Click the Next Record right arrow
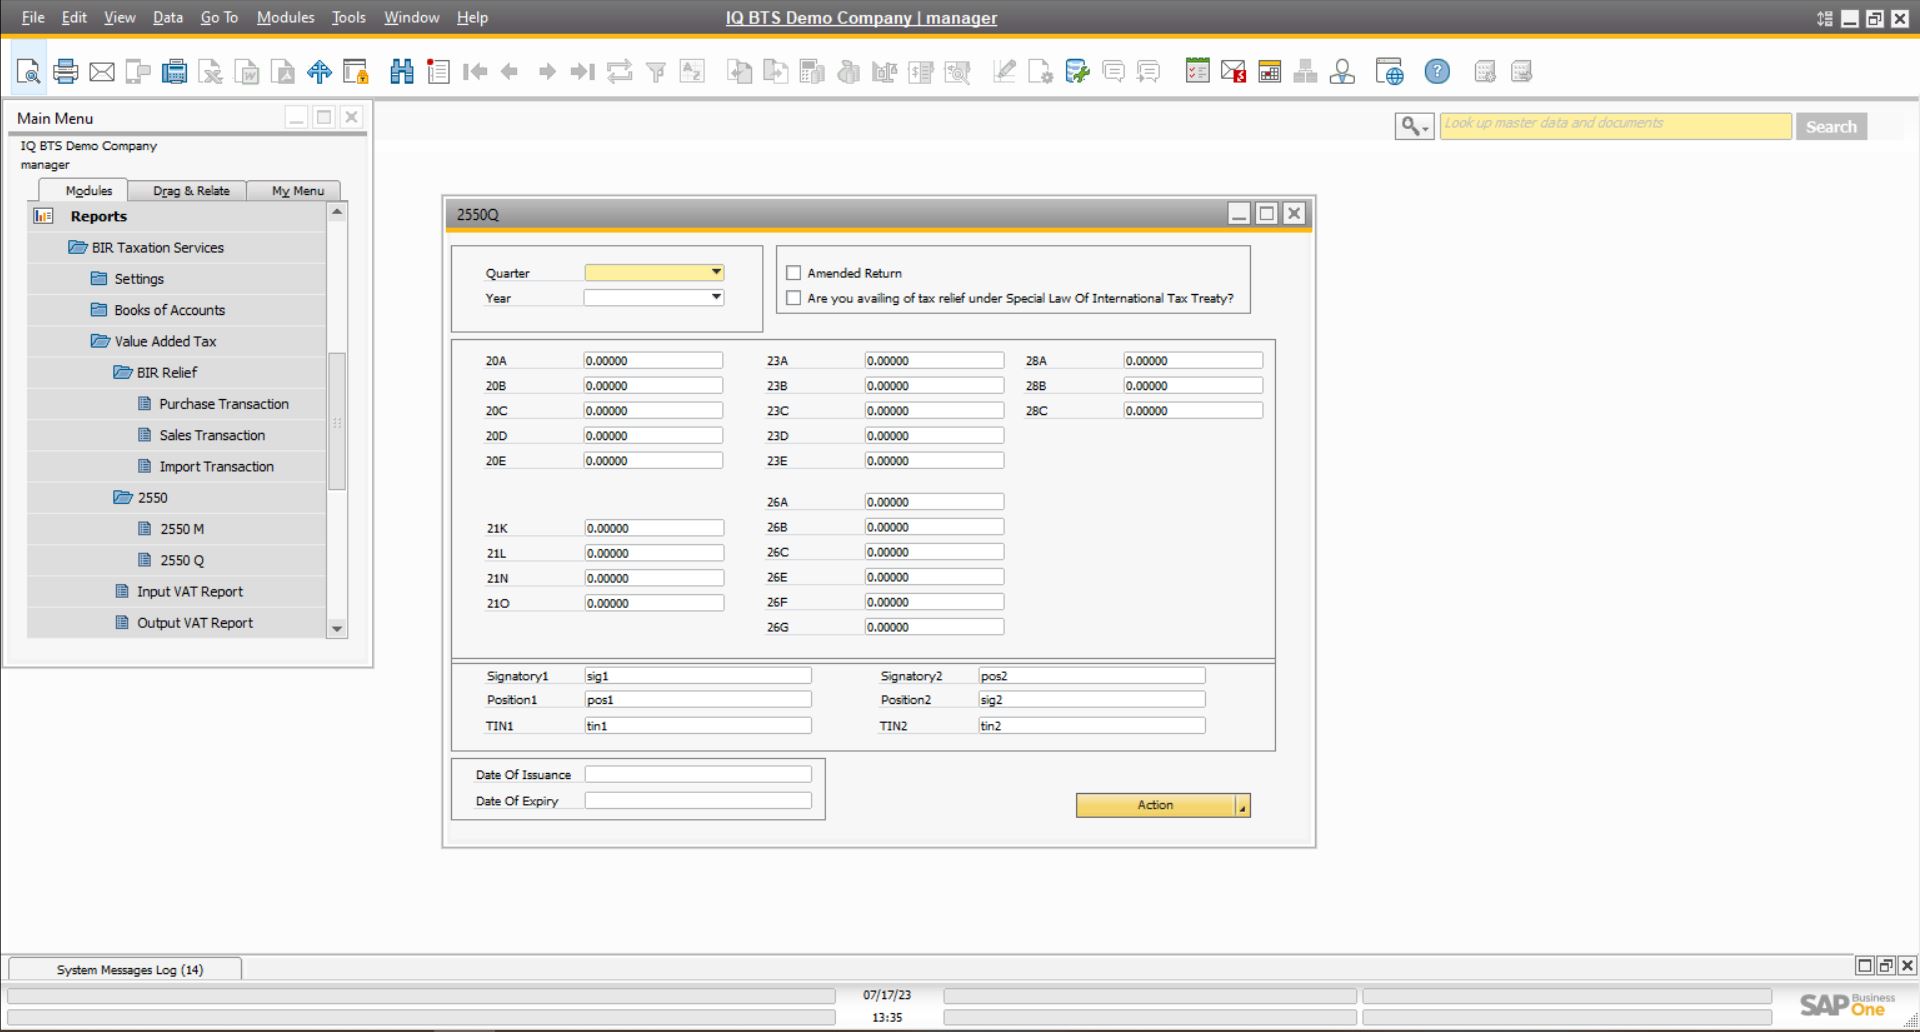This screenshot has height=1032, width=1920. 547,72
